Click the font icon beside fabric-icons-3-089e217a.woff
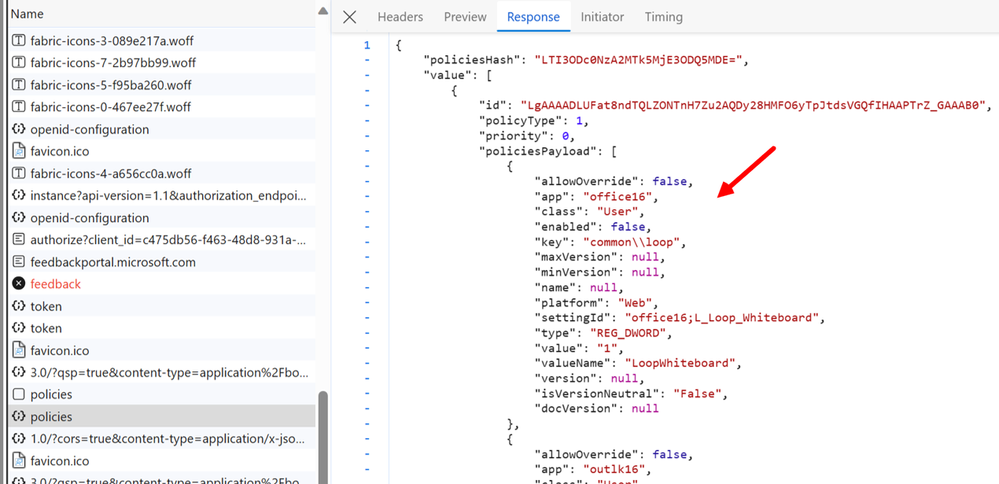 [x=19, y=41]
